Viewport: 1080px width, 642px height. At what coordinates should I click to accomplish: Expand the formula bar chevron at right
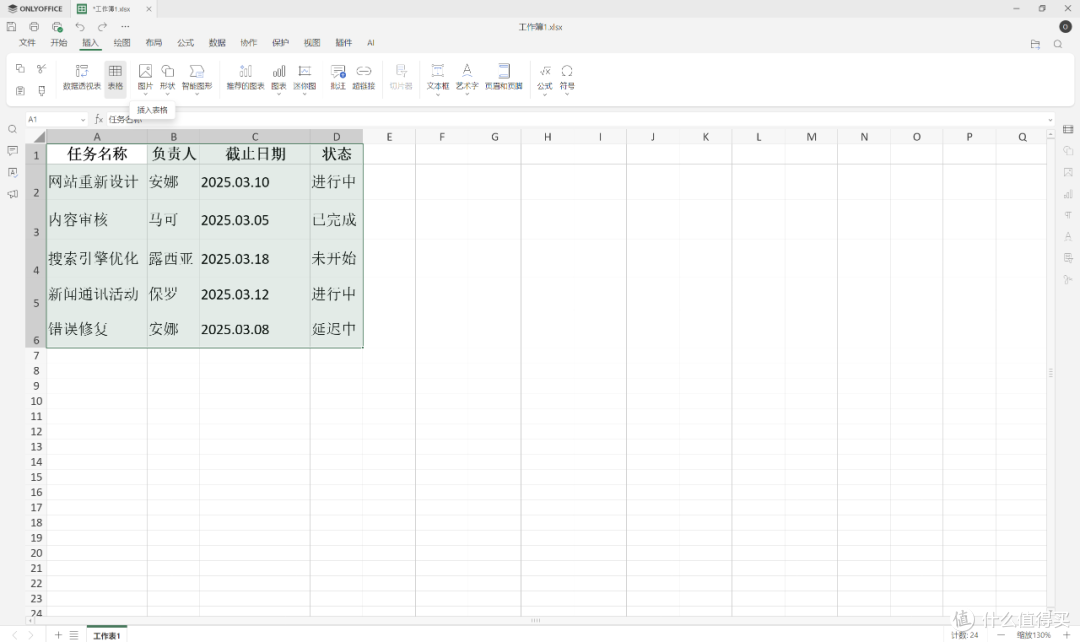pos(1050,120)
